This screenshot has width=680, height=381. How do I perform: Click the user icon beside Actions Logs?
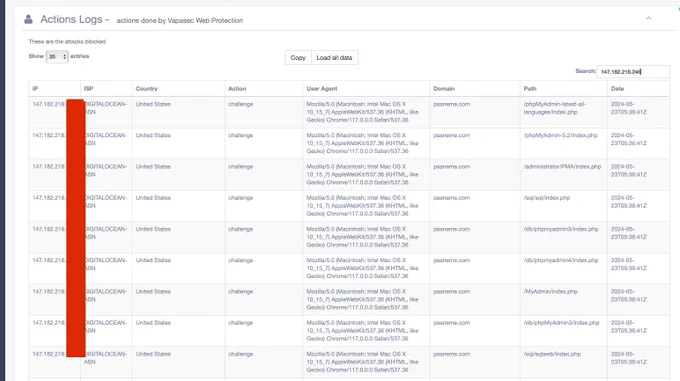(29, 19)
